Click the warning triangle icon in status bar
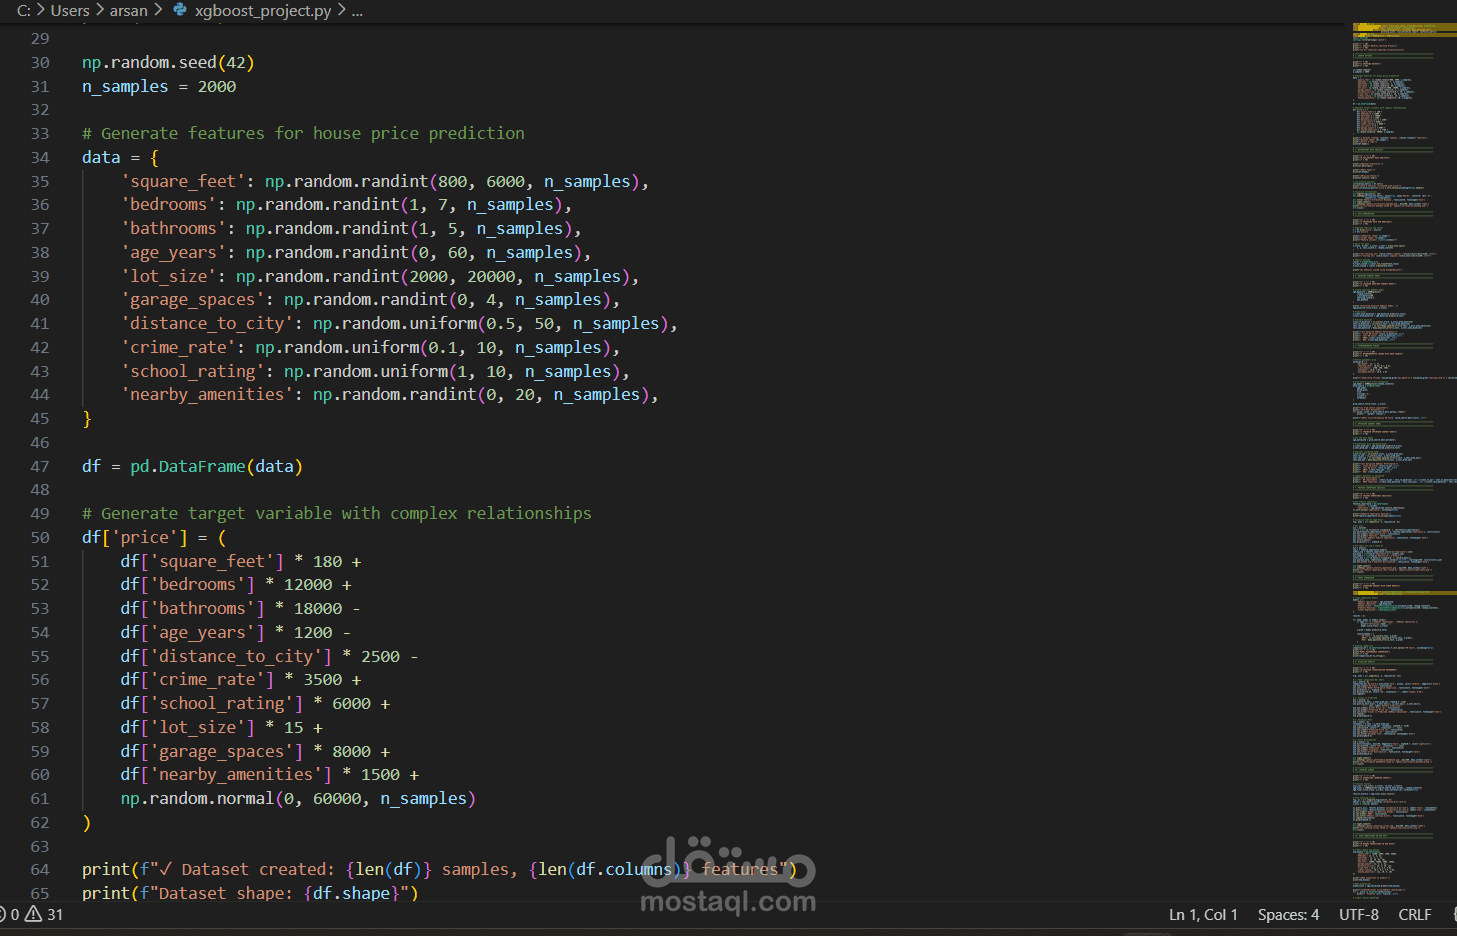The height and width of the screenshot is (936, 1457). click(x=33, y=914)
